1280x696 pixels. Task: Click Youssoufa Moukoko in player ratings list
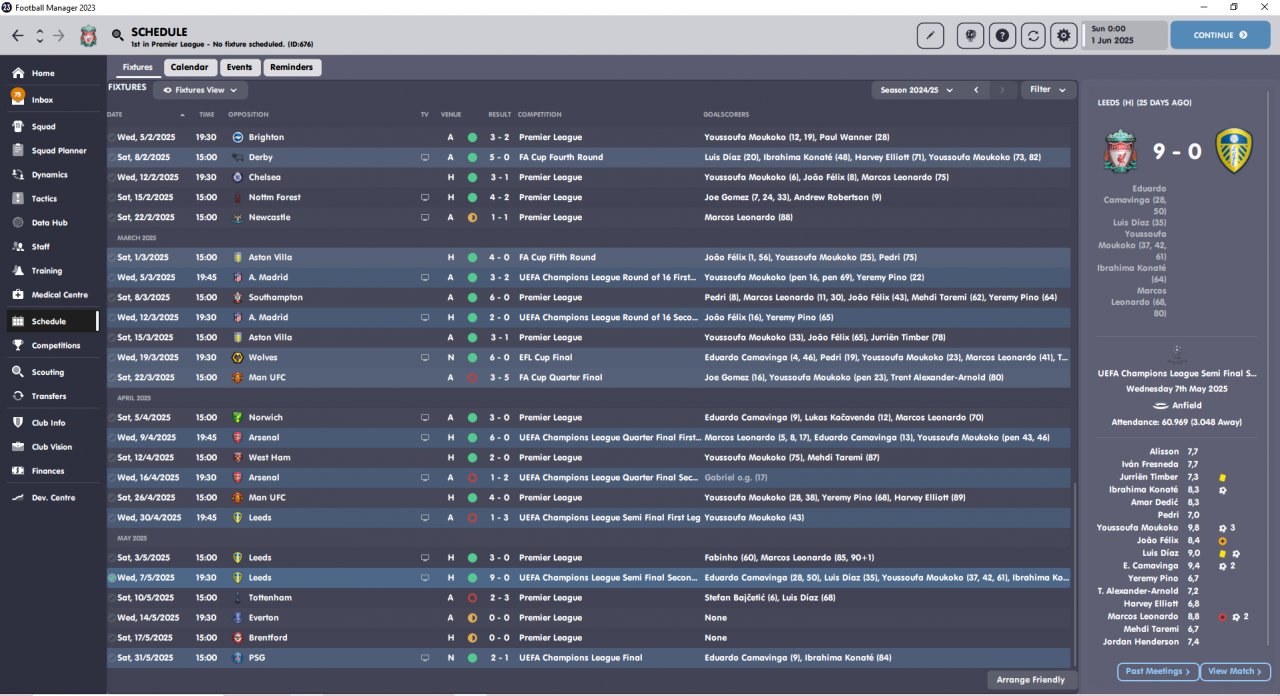pos(1137,528)
